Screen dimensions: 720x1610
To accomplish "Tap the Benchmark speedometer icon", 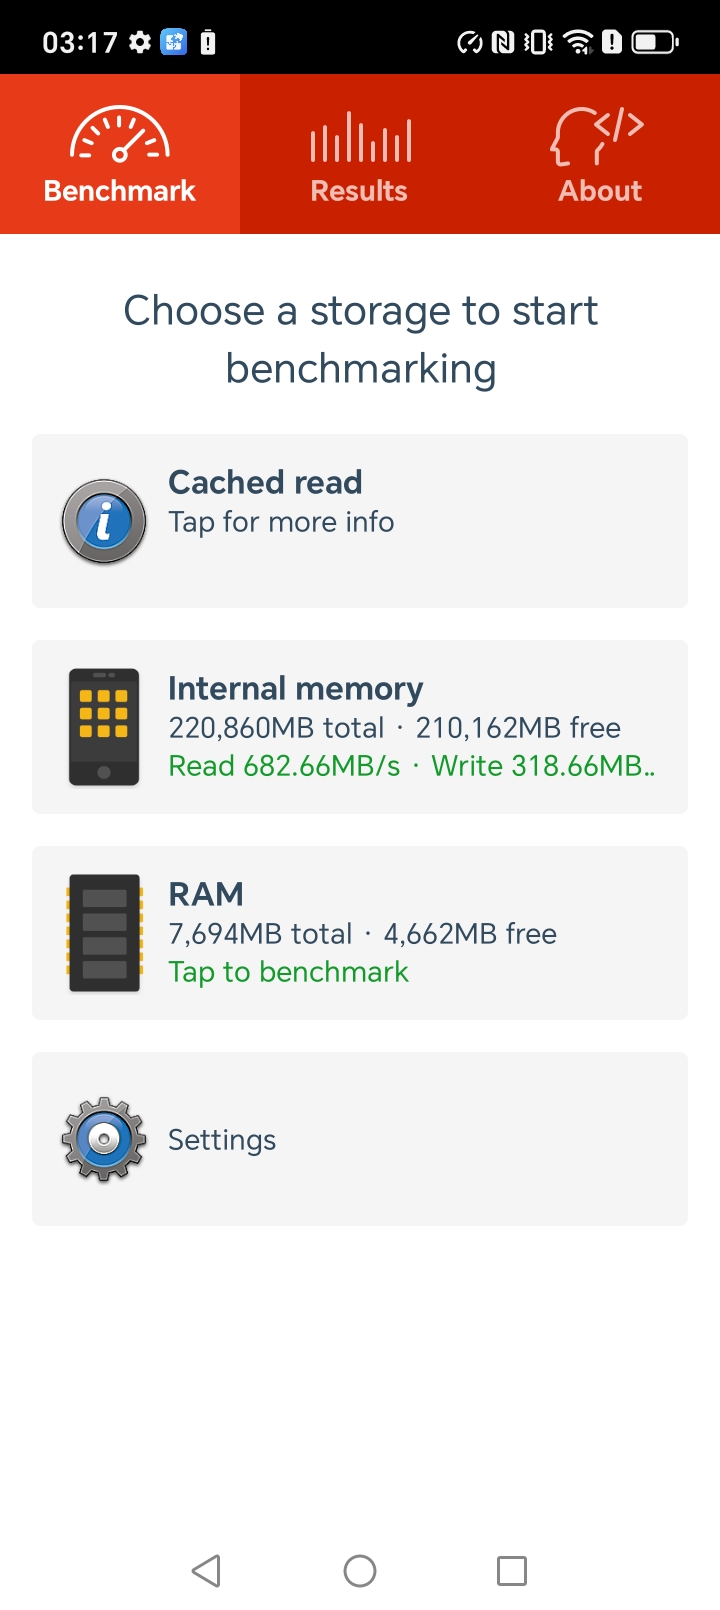I will [120, 136].
